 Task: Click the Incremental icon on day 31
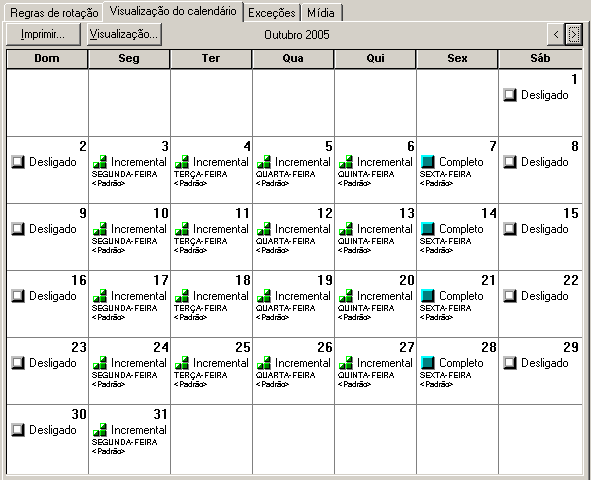click(100, 430)
